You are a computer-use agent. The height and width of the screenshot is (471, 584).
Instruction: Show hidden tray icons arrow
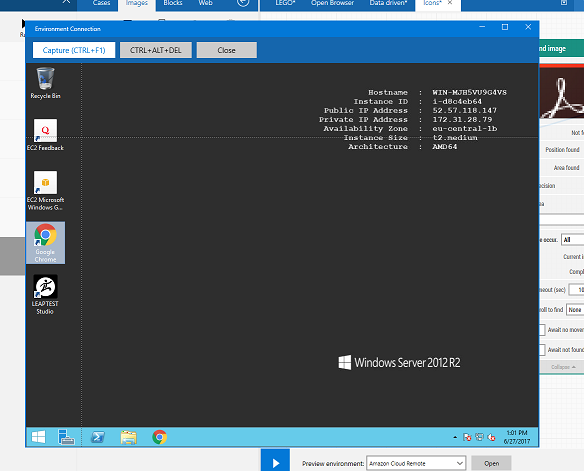click(x=455, y=437)
